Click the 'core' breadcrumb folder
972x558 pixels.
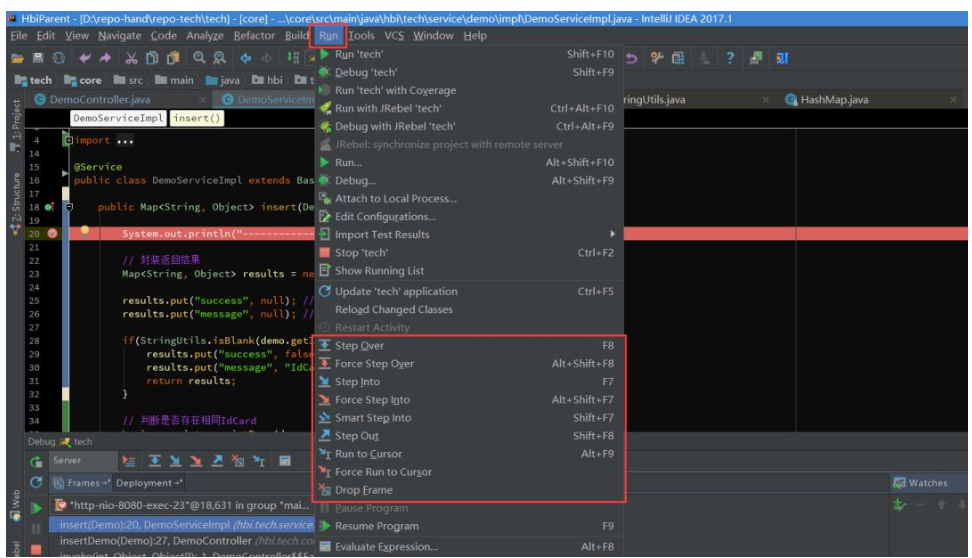click(x=83, y=80)
